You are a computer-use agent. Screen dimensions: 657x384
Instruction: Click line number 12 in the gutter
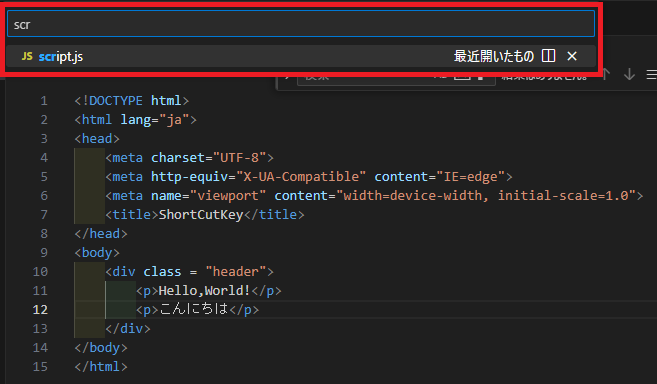40,309
